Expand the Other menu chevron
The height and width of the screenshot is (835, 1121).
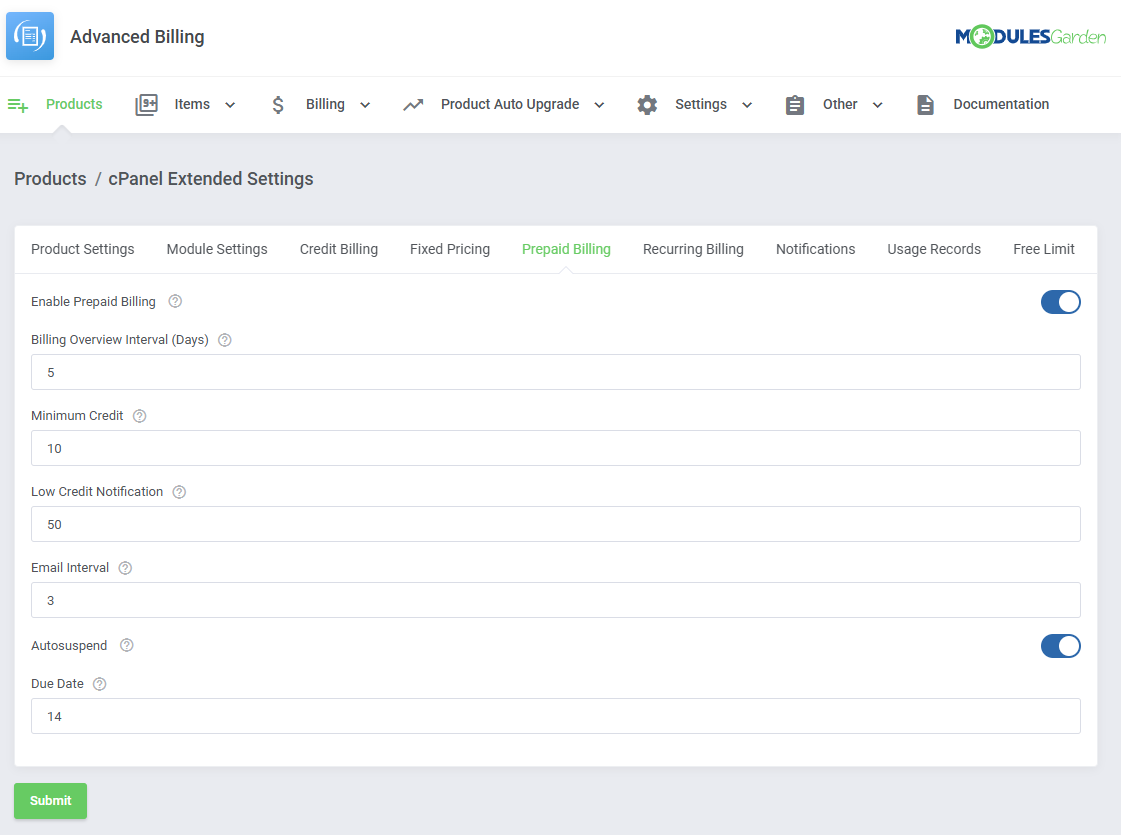click(877, 105)
